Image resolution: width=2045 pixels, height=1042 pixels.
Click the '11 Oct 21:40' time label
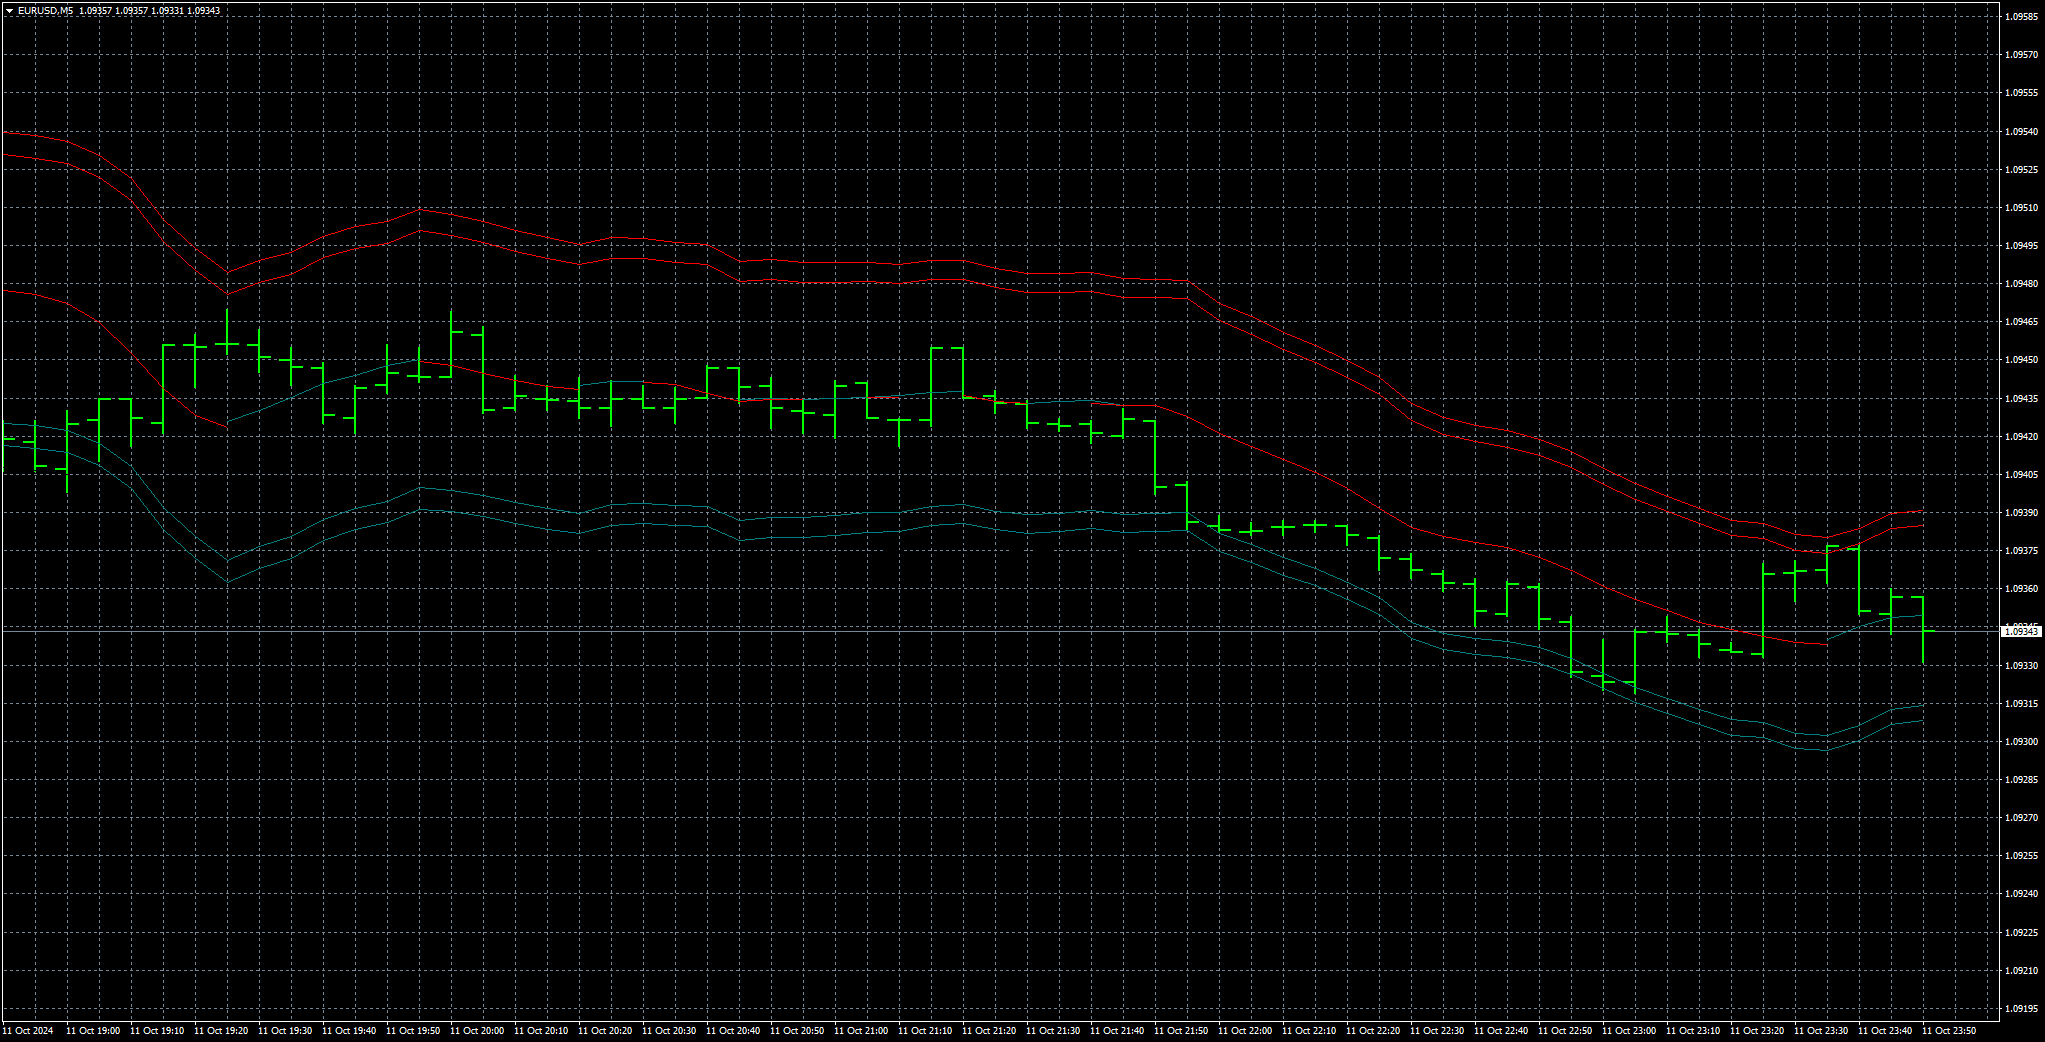tap(1117, 1031)
